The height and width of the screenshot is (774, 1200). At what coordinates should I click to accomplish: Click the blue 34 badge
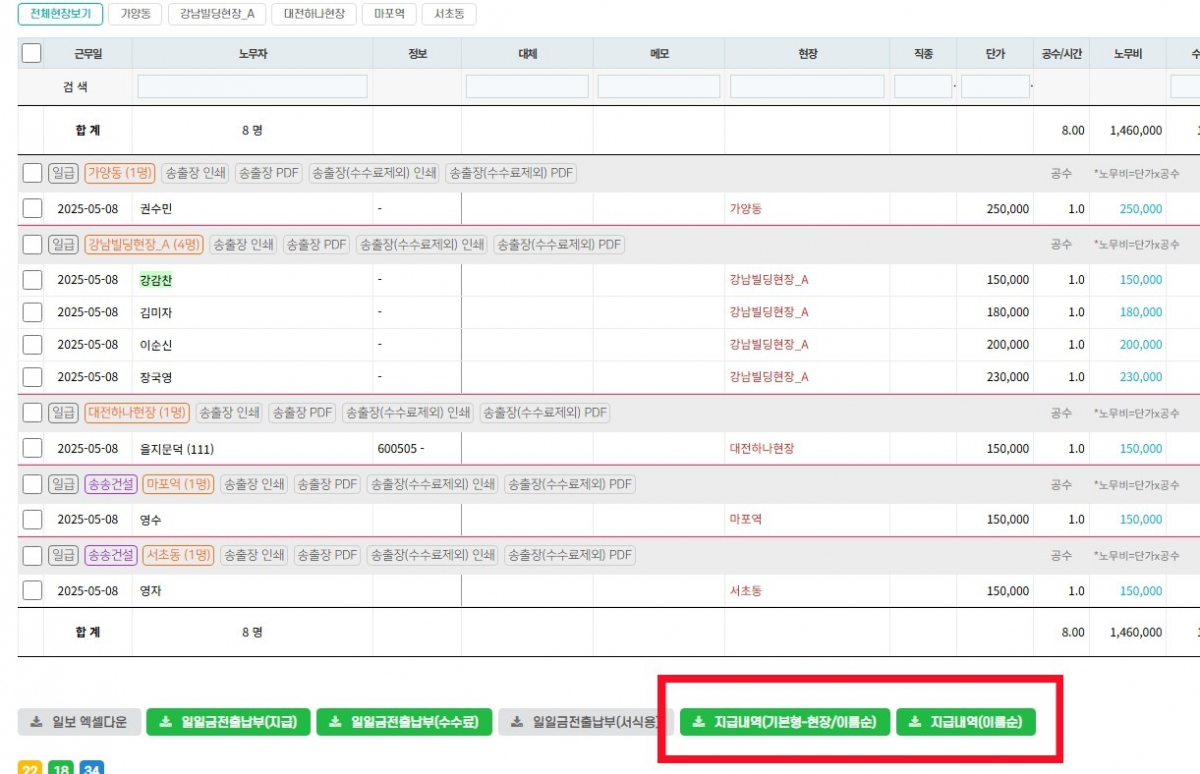point(92,768)
